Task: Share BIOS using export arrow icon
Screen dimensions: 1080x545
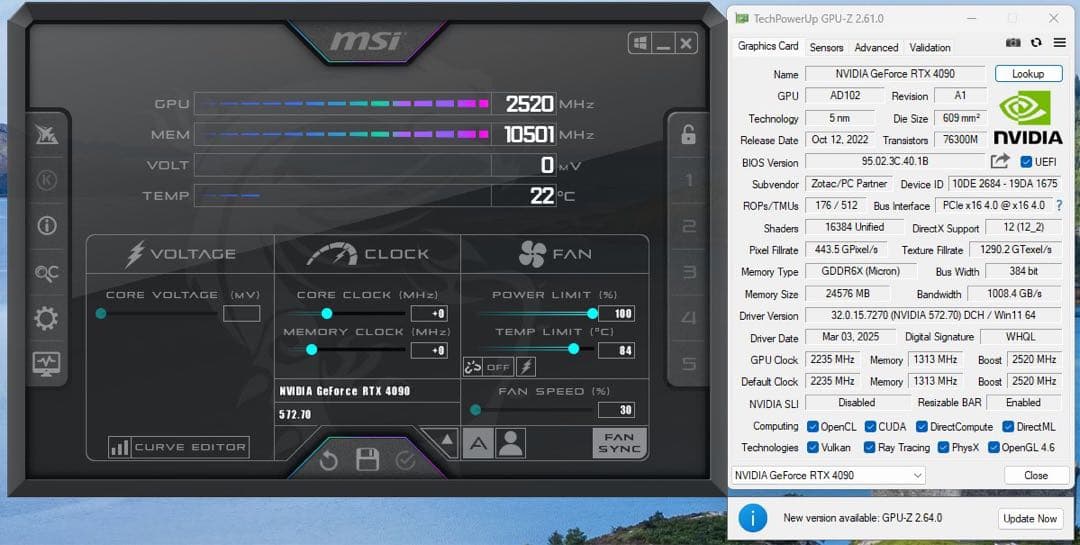Action: coord(999,161)
